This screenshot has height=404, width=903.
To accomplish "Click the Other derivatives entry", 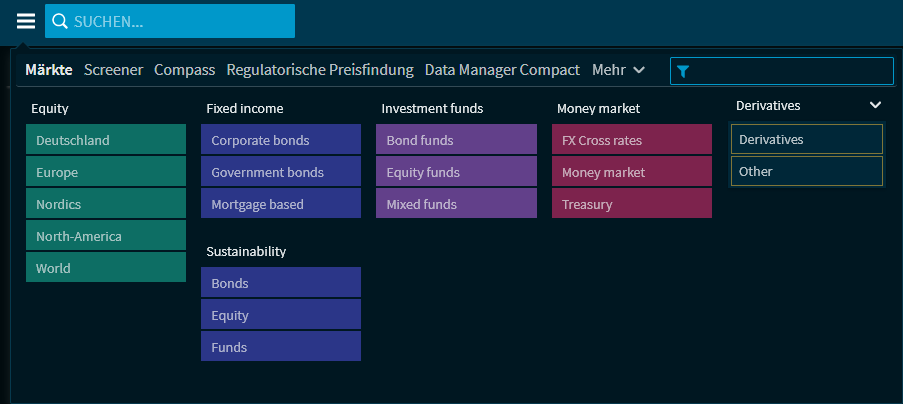I will point(807,171).
